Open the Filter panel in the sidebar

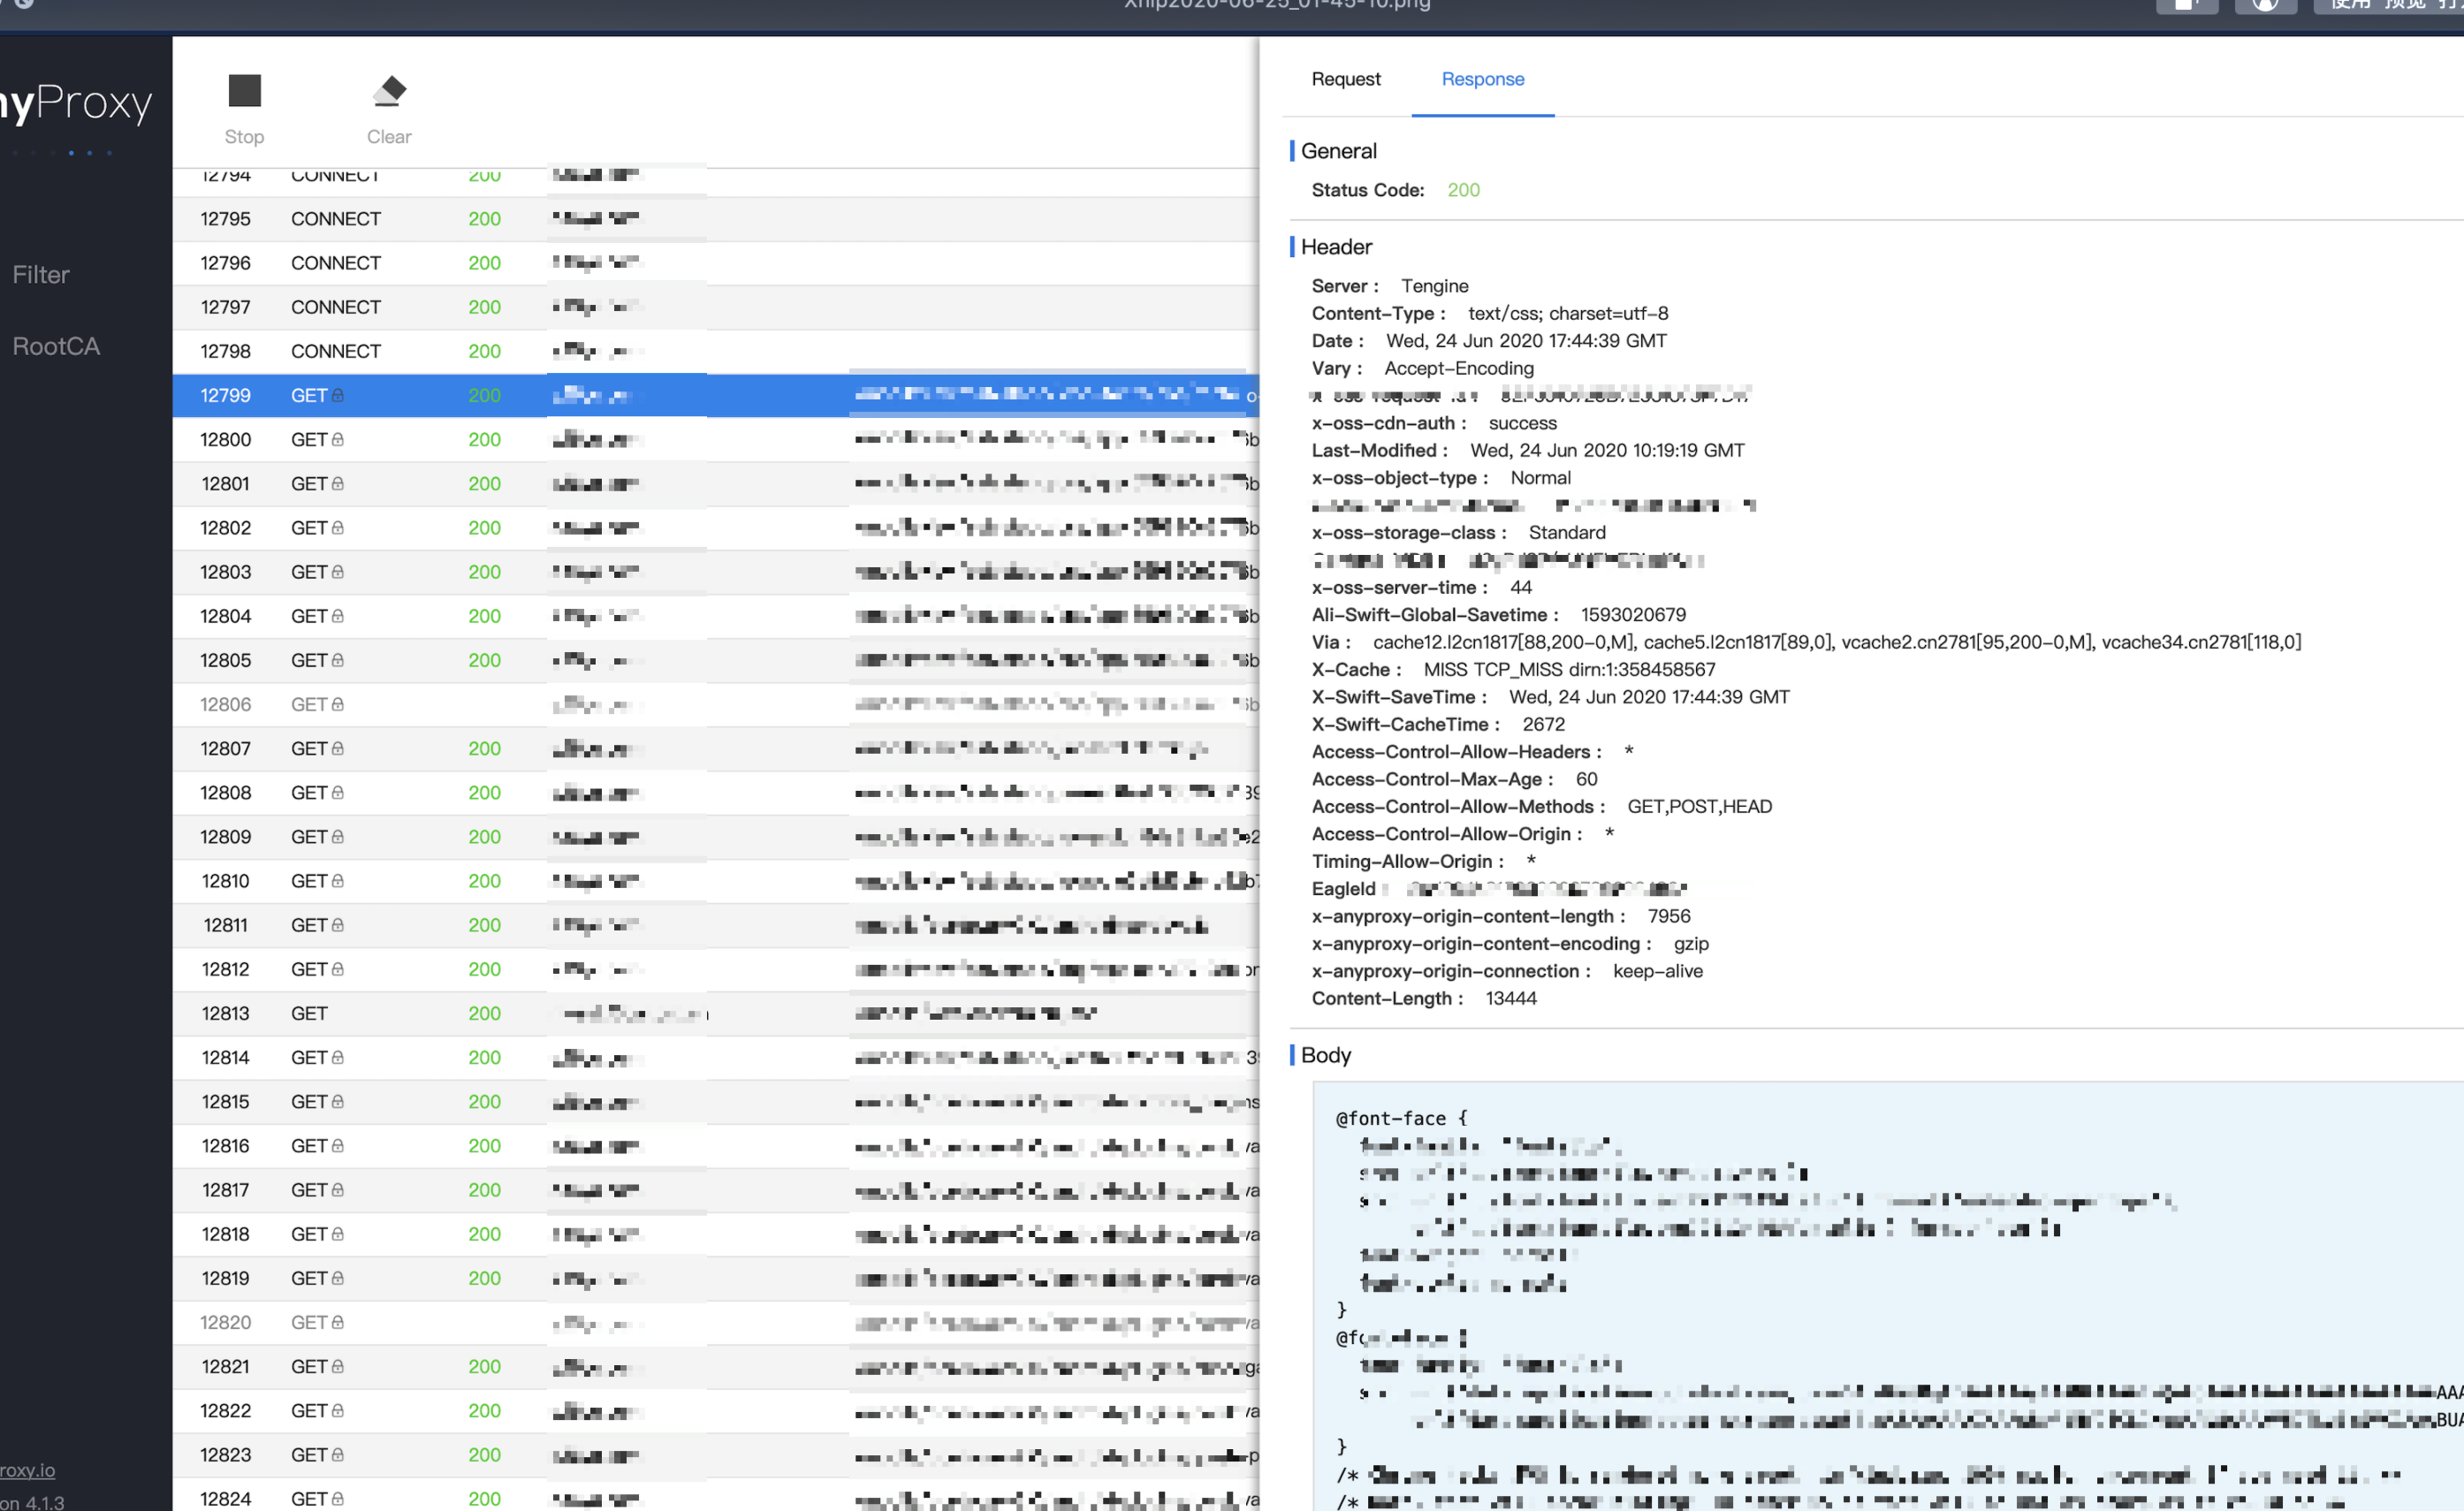coord(41,274)
